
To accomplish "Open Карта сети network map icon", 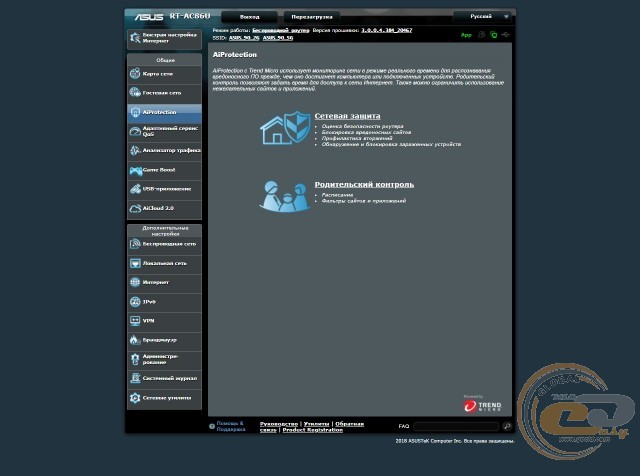I will point(135,73).
